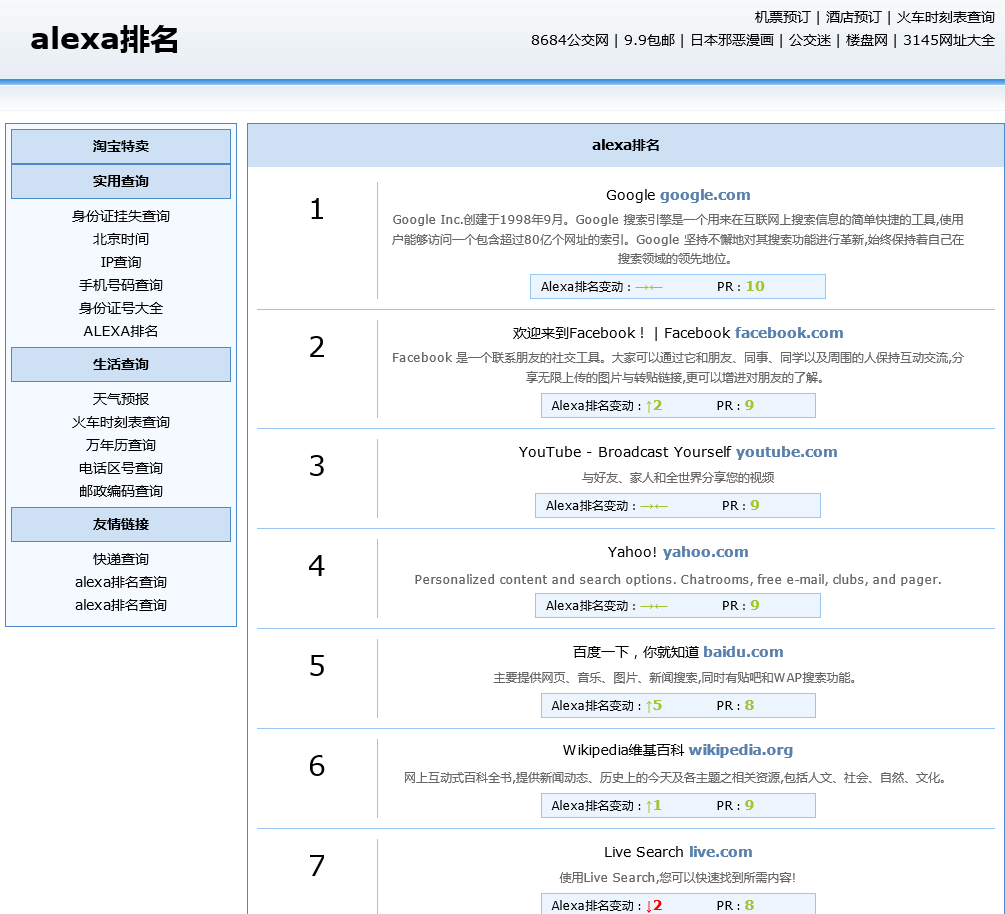
Task: Open 身份证挂失查询 in the sidebar
Action: 120,216
